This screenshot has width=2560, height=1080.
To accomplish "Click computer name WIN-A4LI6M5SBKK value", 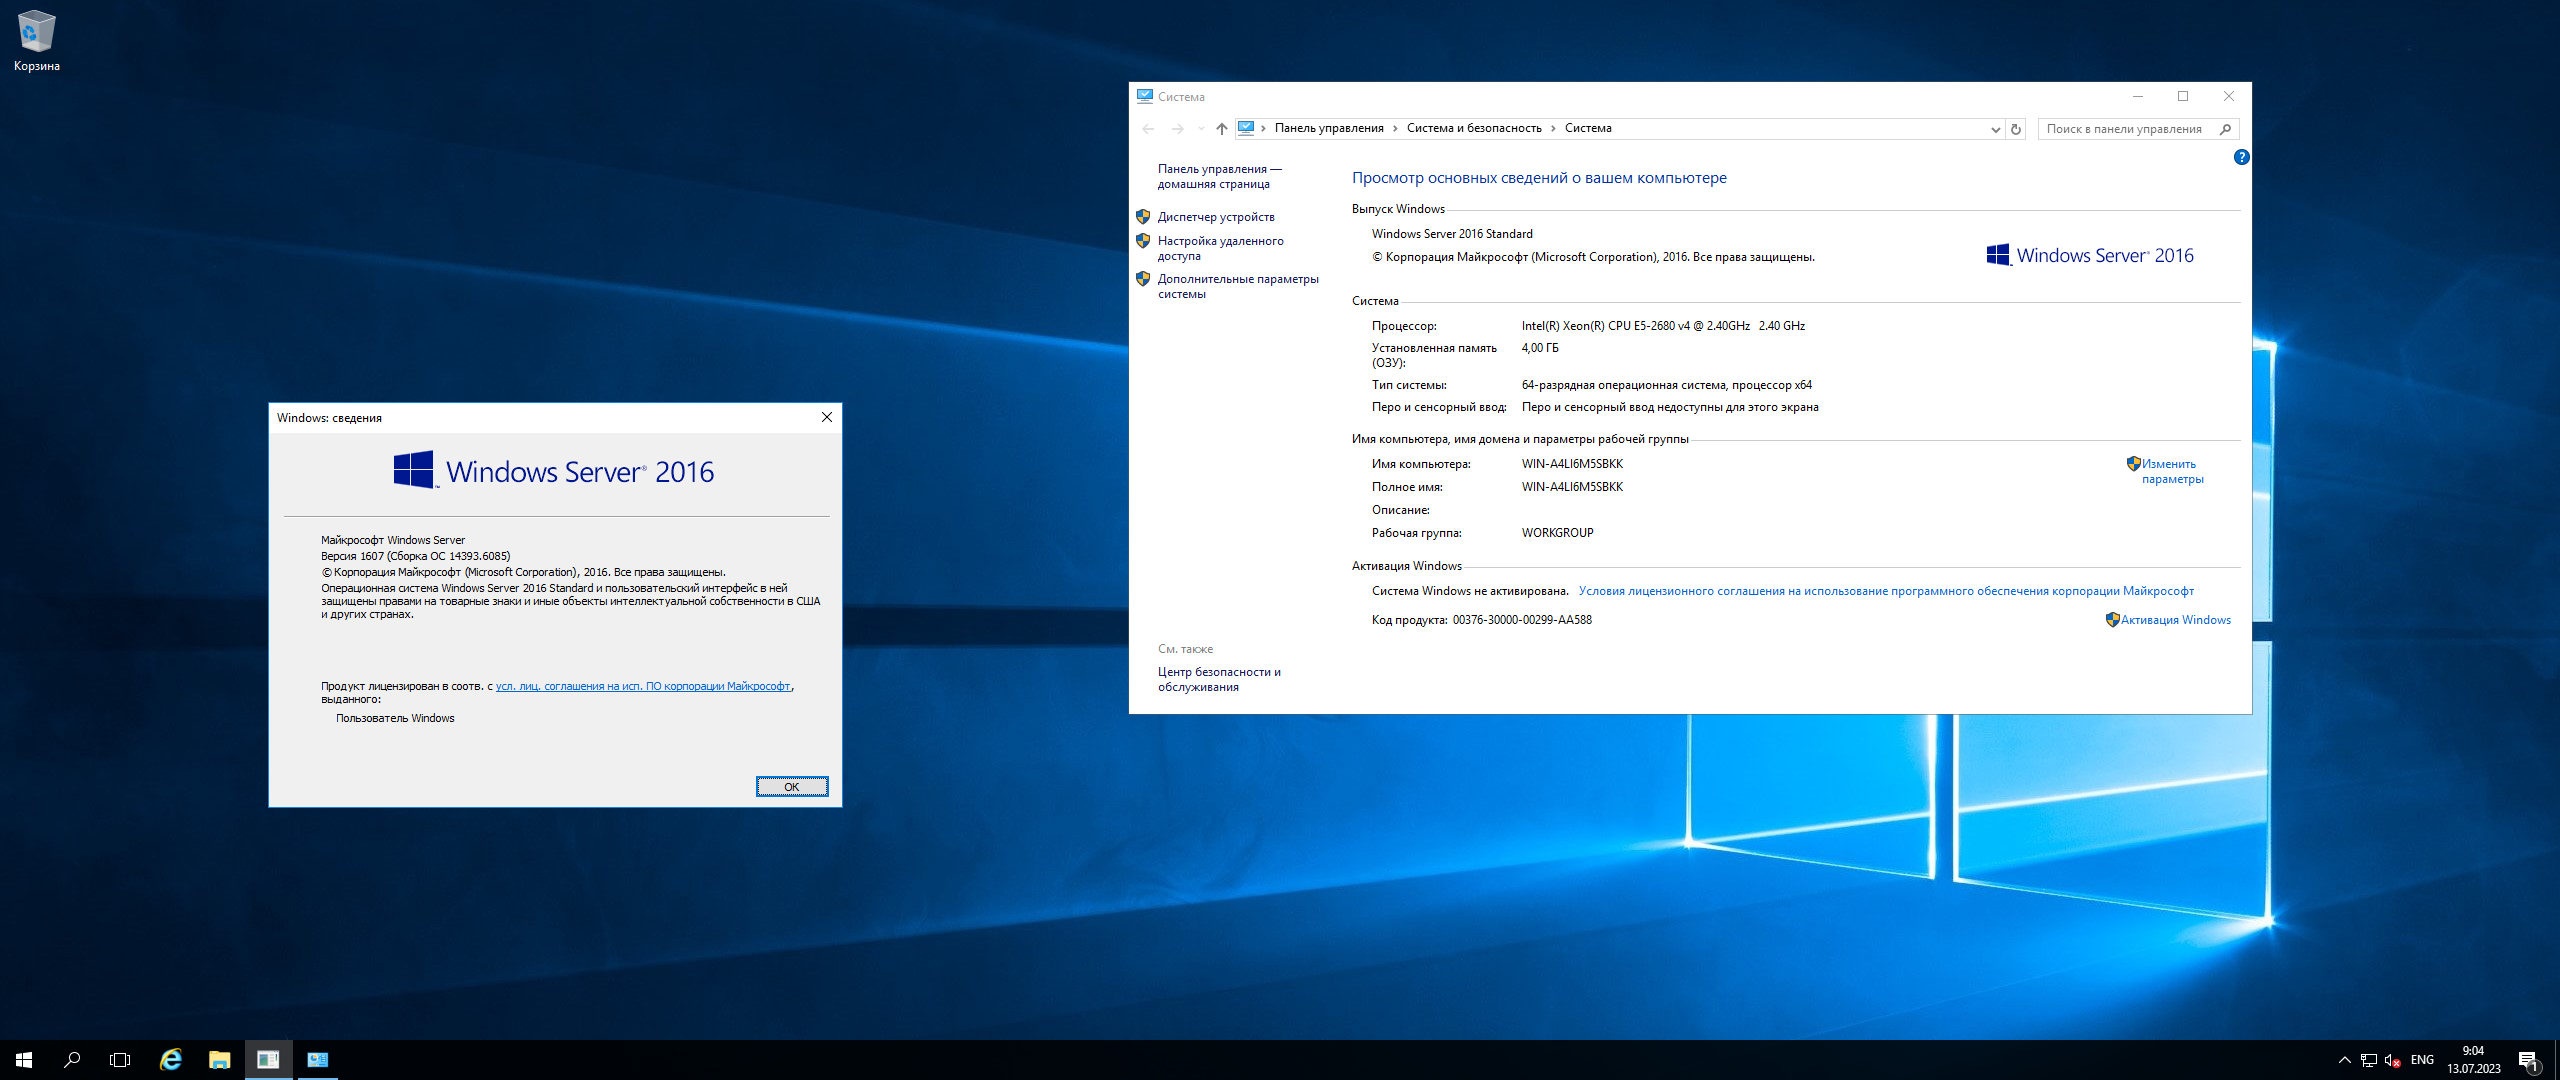I will point(1572,464).
